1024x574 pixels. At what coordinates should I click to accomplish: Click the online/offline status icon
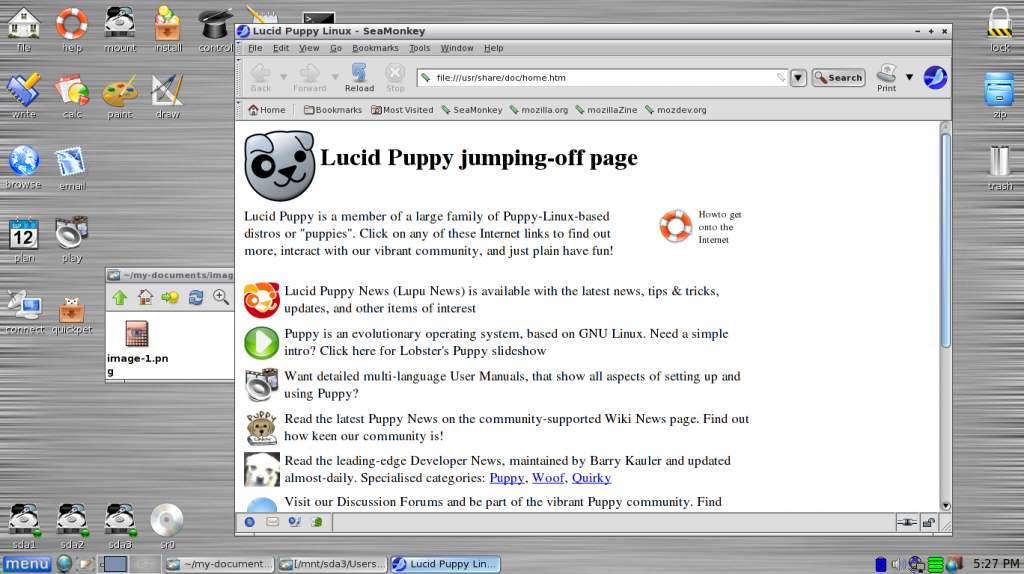(906, 522)
